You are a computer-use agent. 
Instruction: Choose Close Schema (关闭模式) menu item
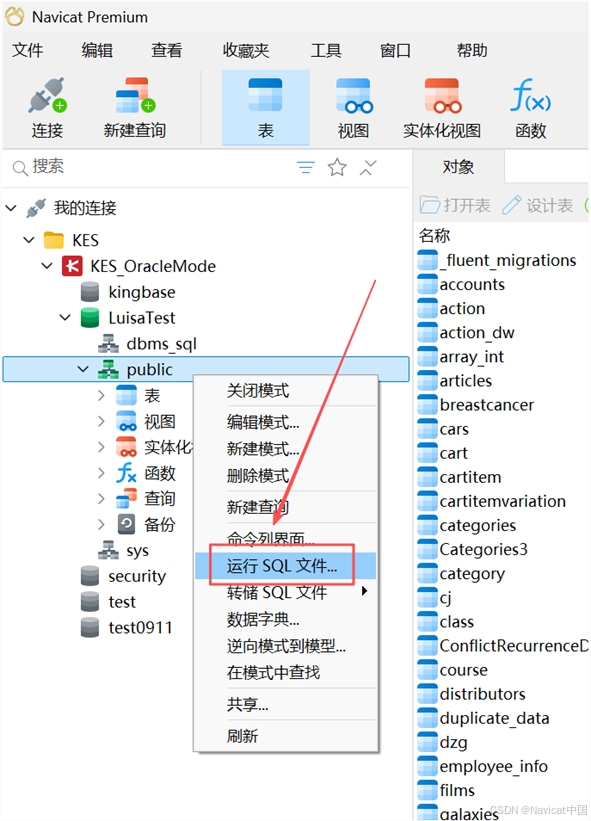click(286, 391)
